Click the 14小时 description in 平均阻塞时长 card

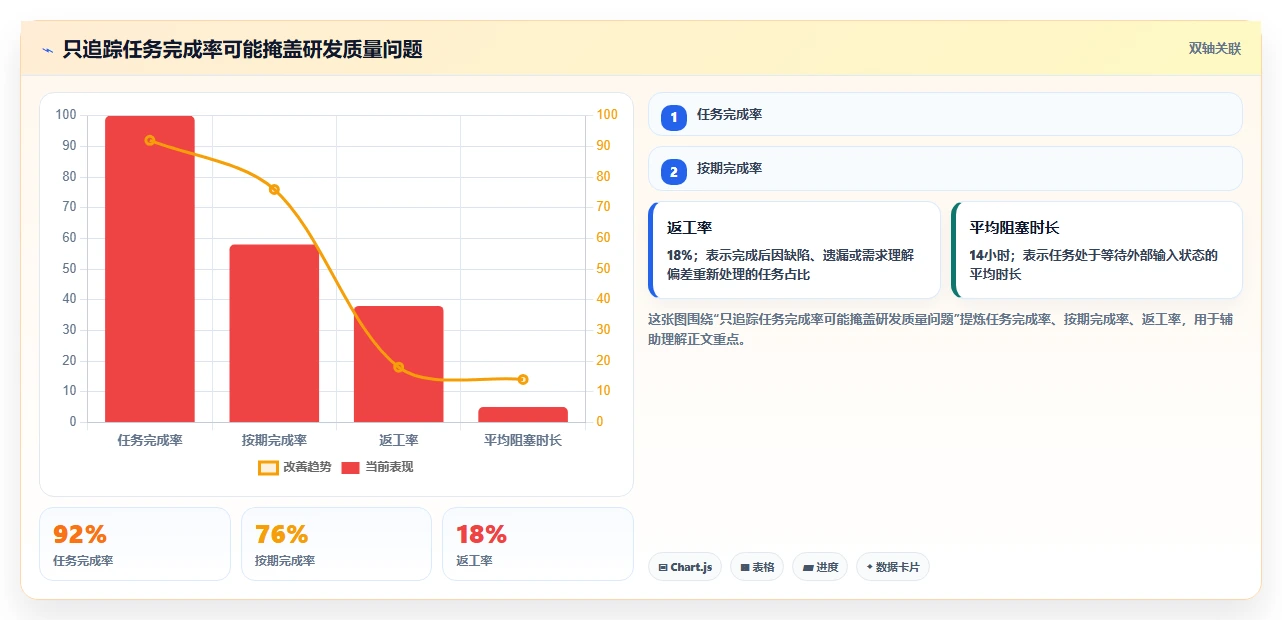1094,265
